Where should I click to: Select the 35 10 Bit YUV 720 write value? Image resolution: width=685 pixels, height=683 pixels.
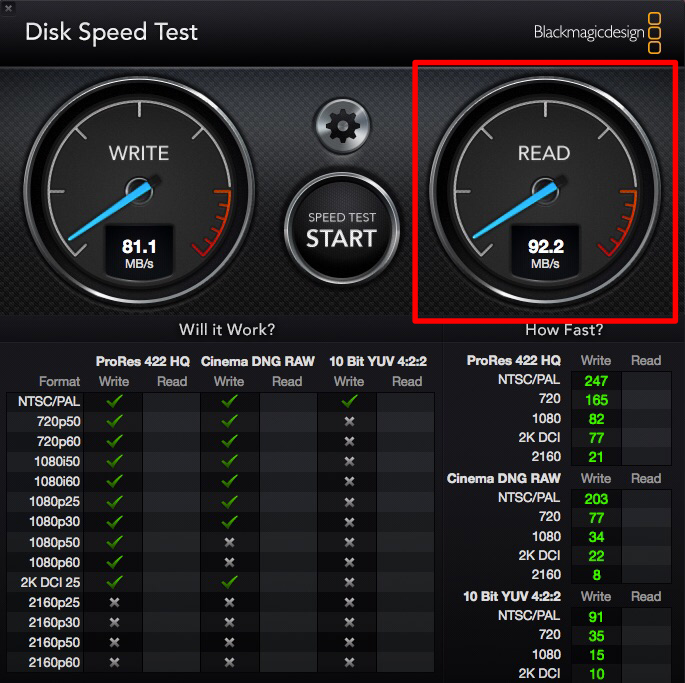pyautogui.click(x=596, y=636)
